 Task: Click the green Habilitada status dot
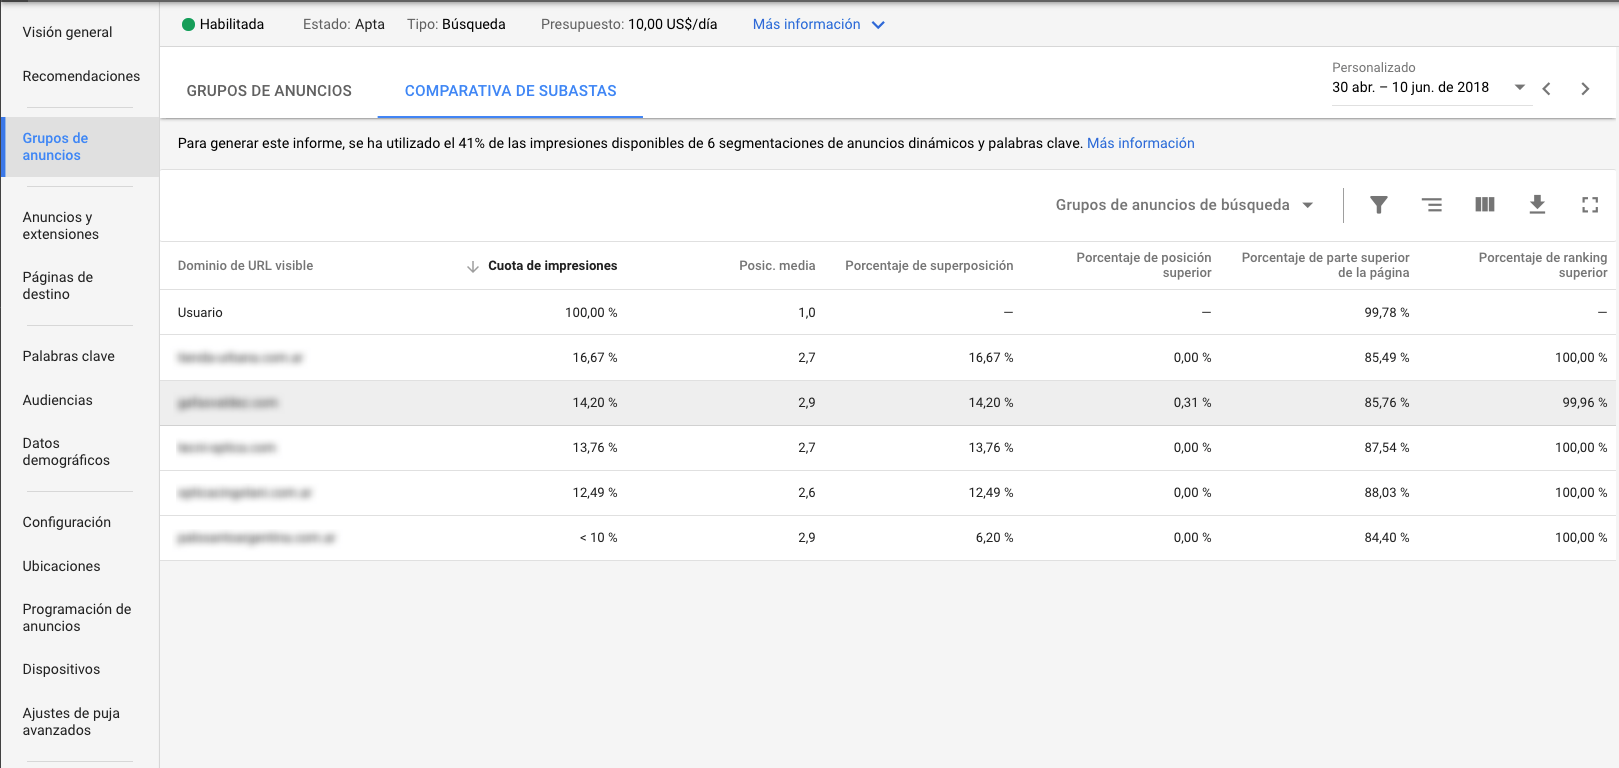188,25
